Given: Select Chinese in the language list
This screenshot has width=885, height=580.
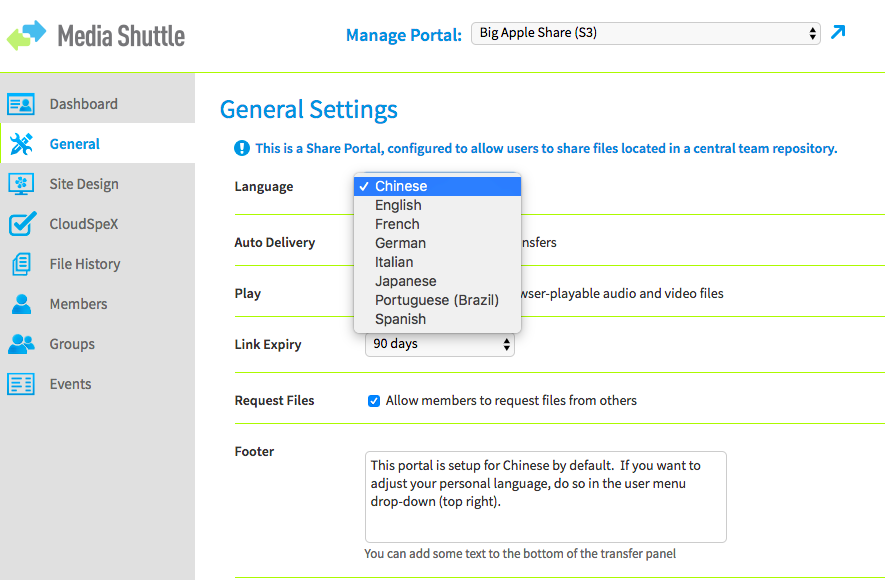Looking at the screenshot, I should (437, 186).
